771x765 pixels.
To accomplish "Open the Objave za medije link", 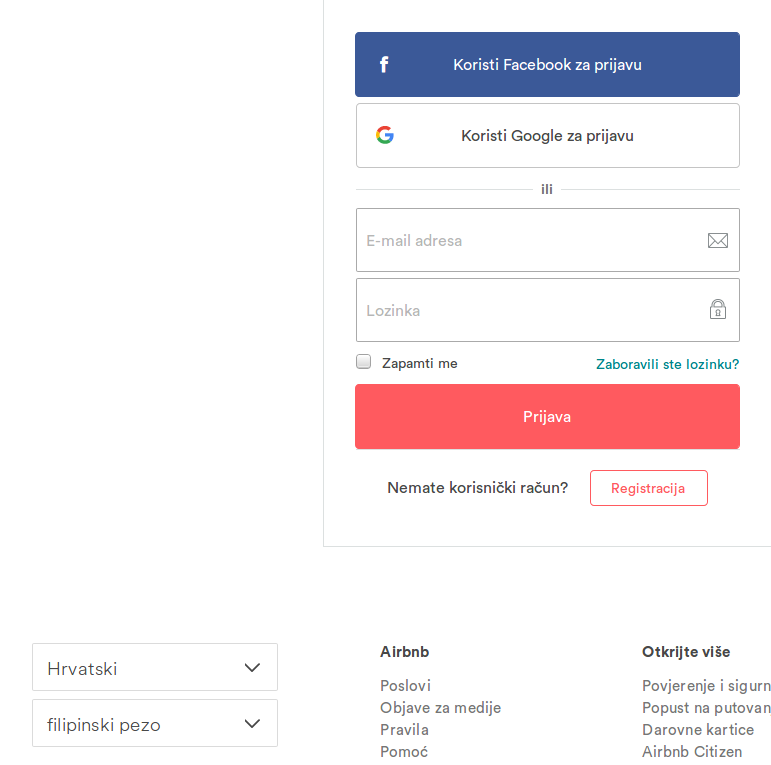I will tap(440, 707).
